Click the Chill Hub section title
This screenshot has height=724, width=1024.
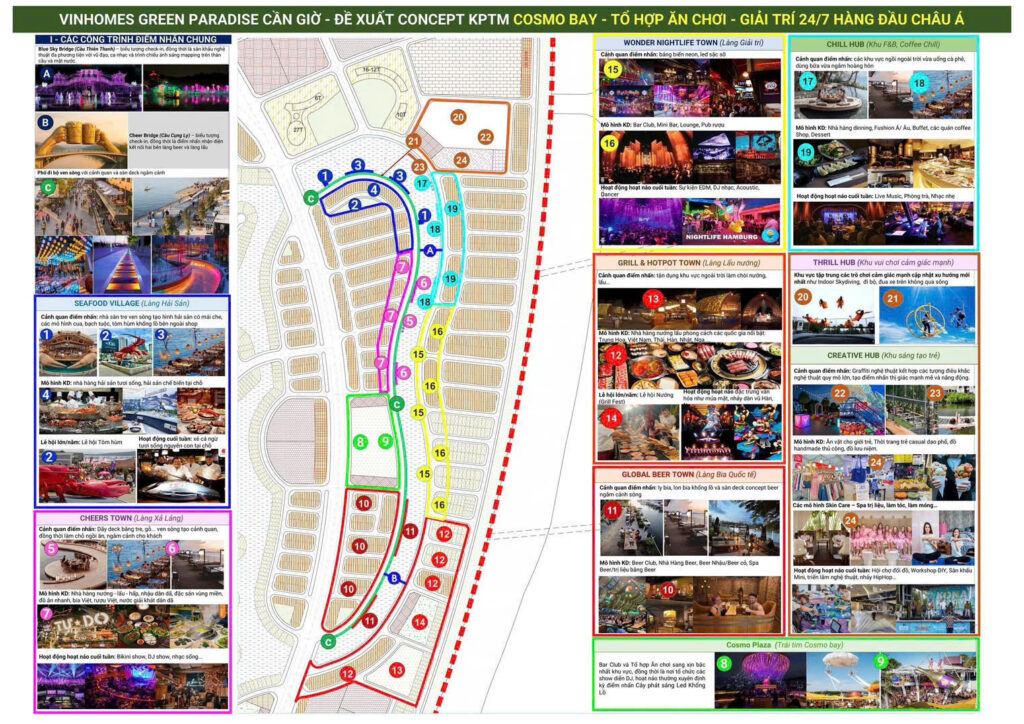883,44
